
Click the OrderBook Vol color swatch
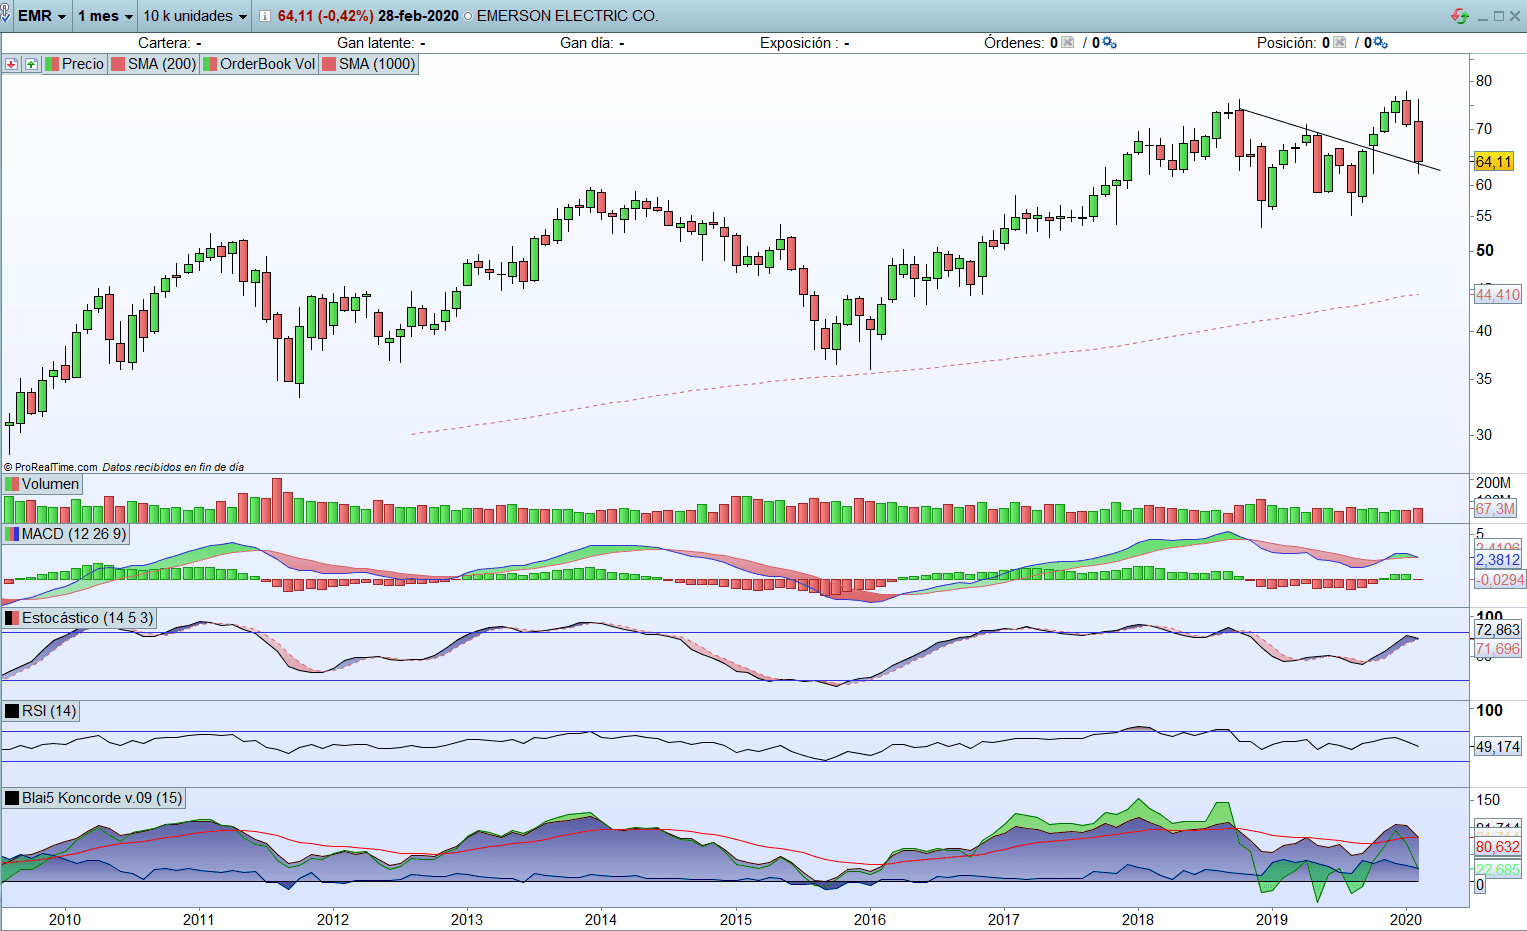(210, 64)
